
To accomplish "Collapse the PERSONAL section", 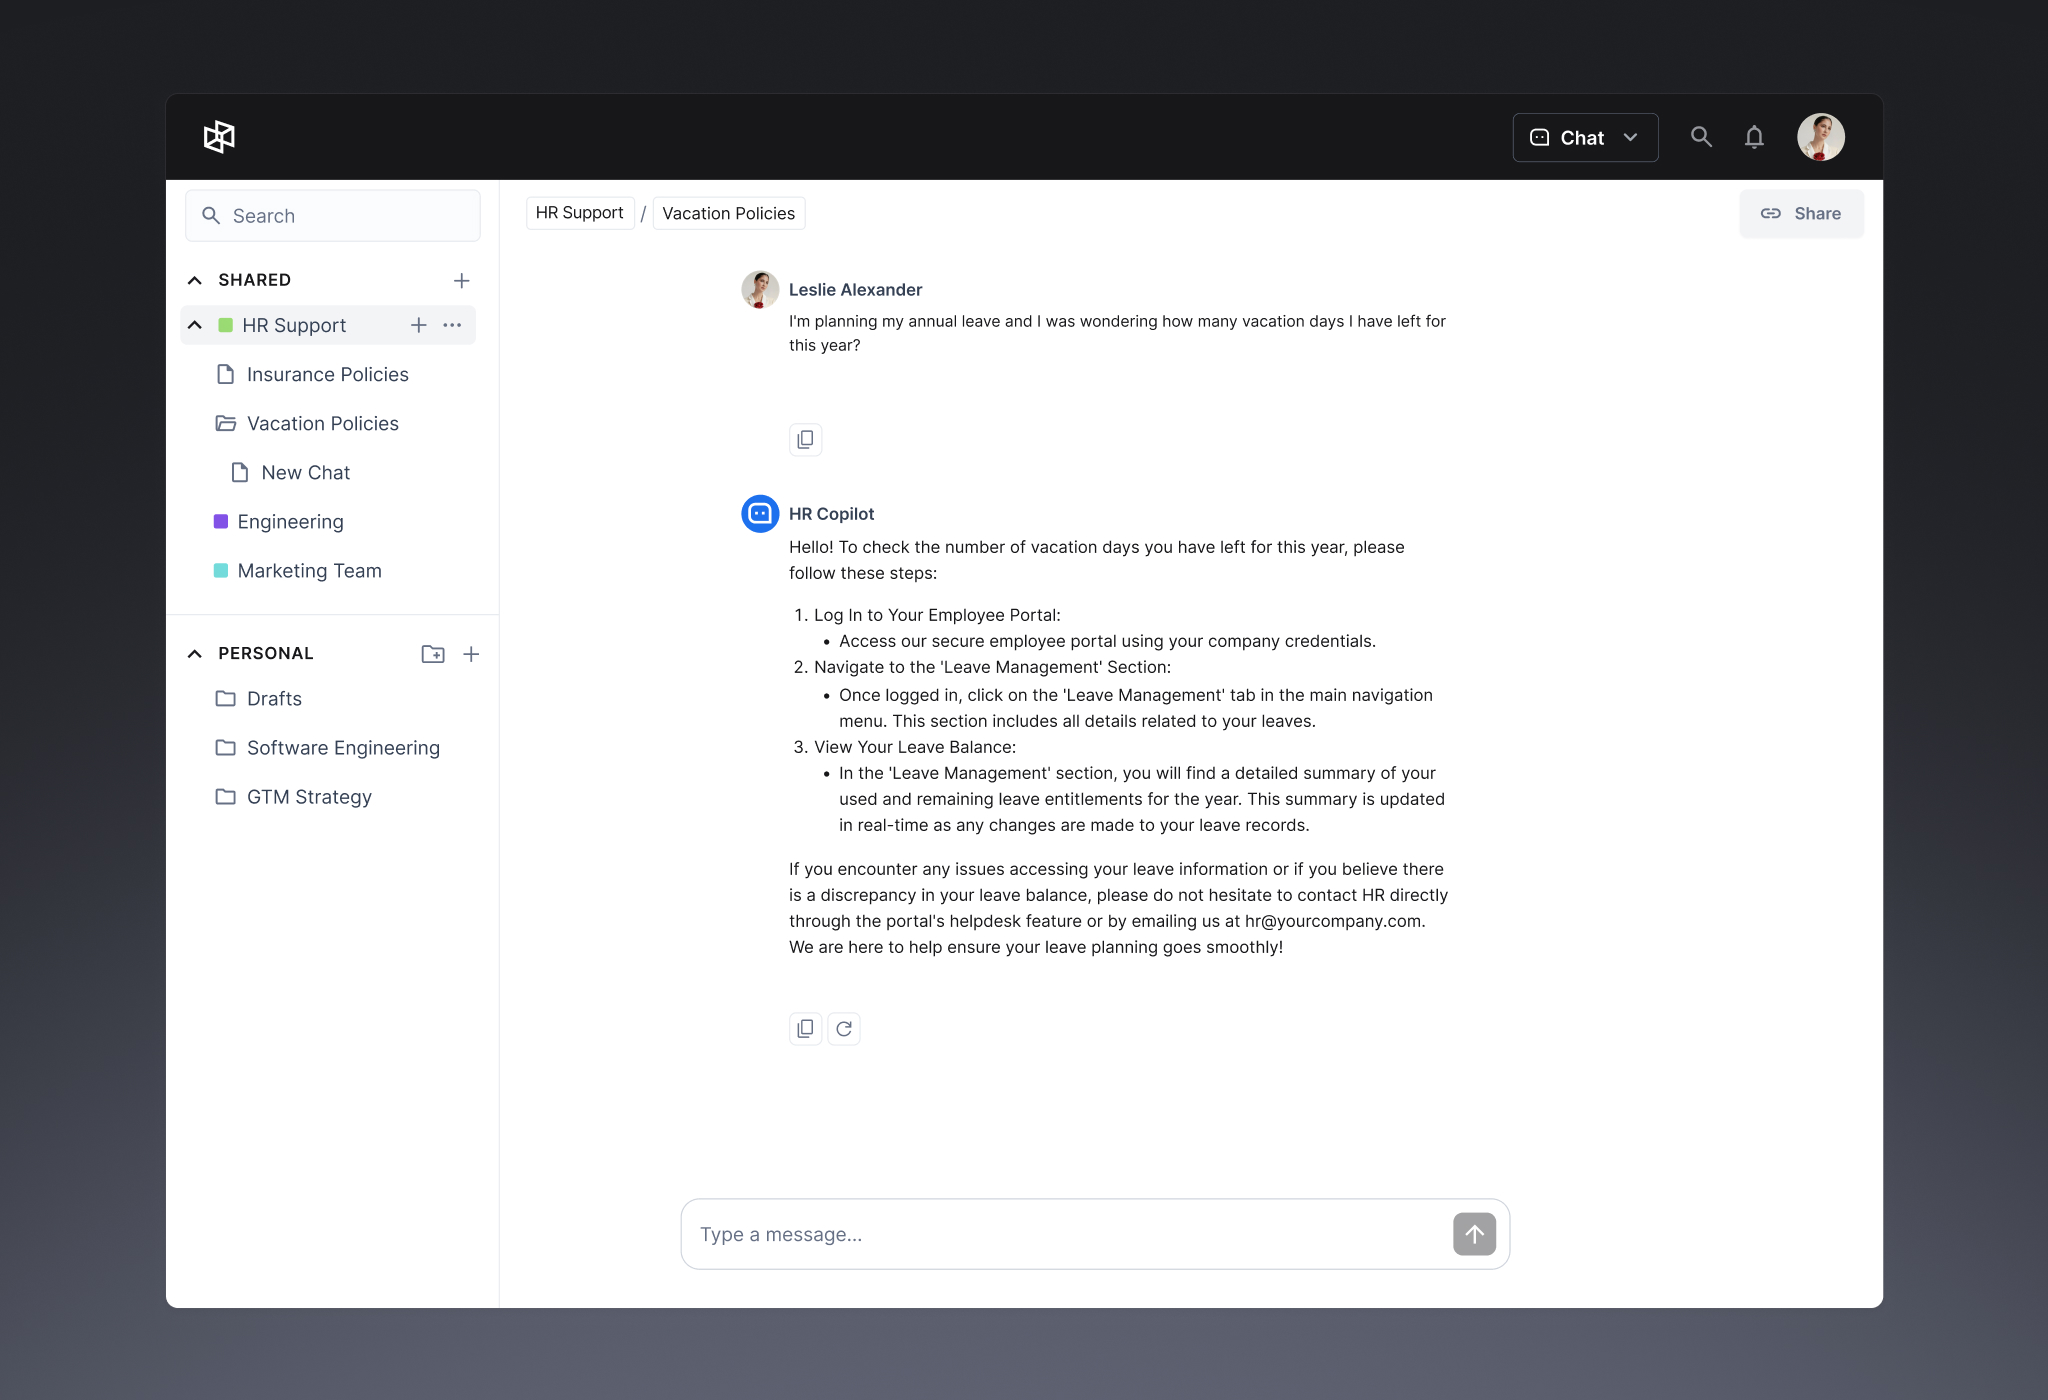I will click(195, 654).
